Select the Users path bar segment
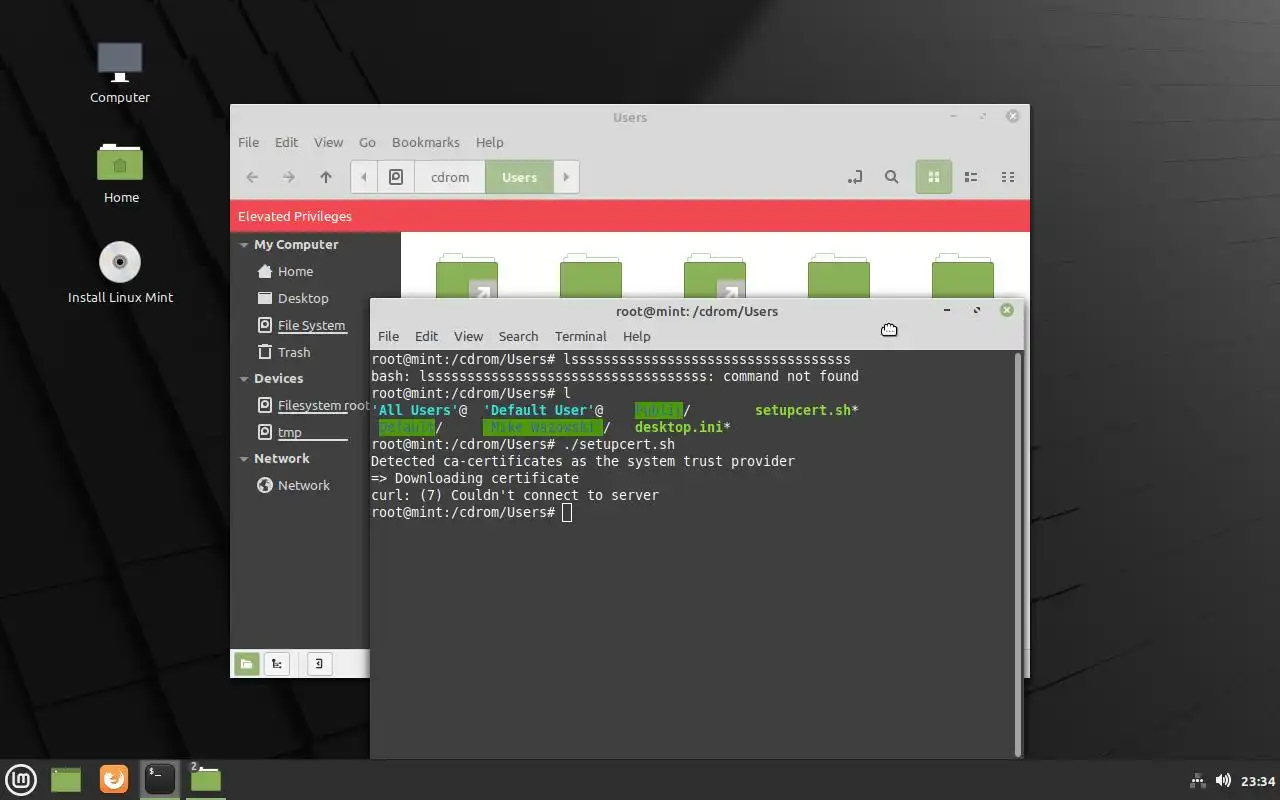1280x800 pixels. [519, 177]
